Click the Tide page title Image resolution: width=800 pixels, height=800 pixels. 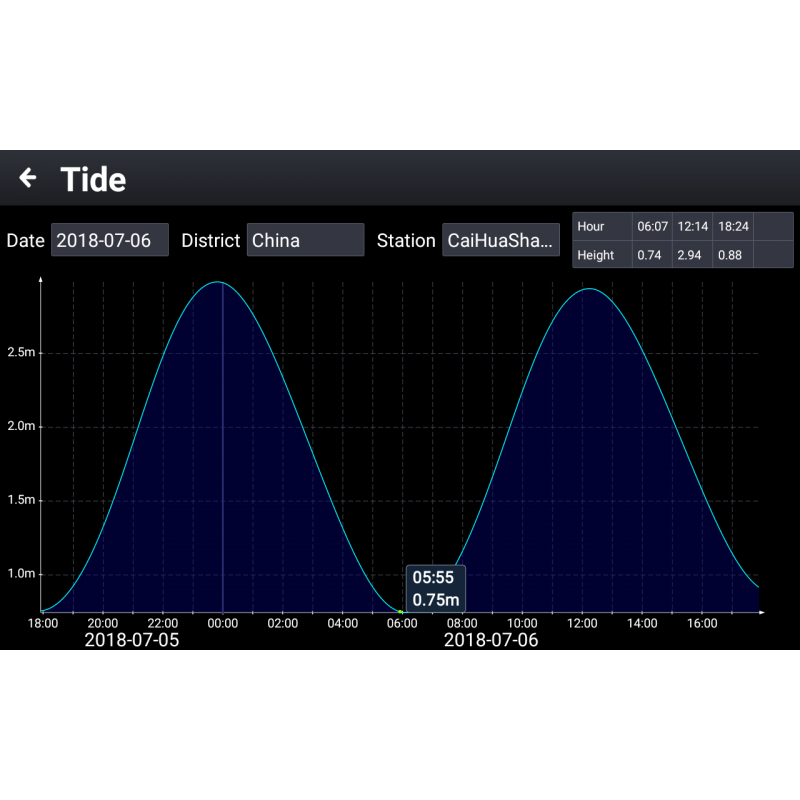click(x=93, y=179)
